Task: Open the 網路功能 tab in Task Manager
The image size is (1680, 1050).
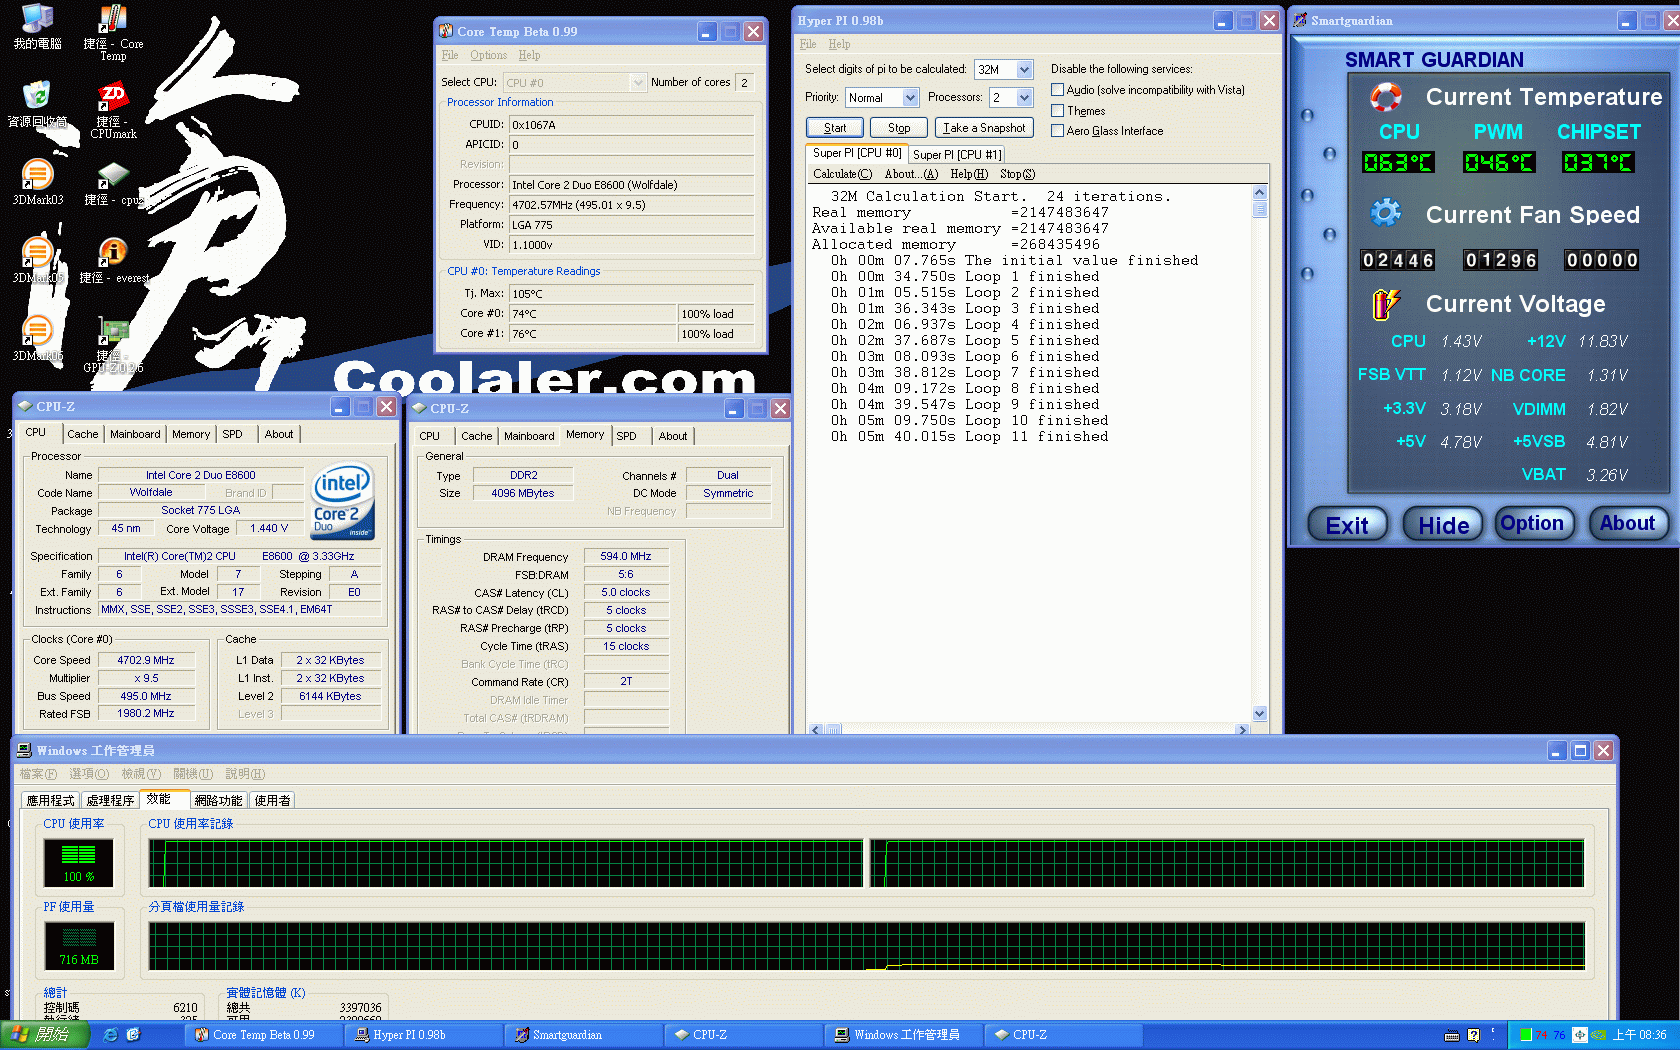Action: 218,800
